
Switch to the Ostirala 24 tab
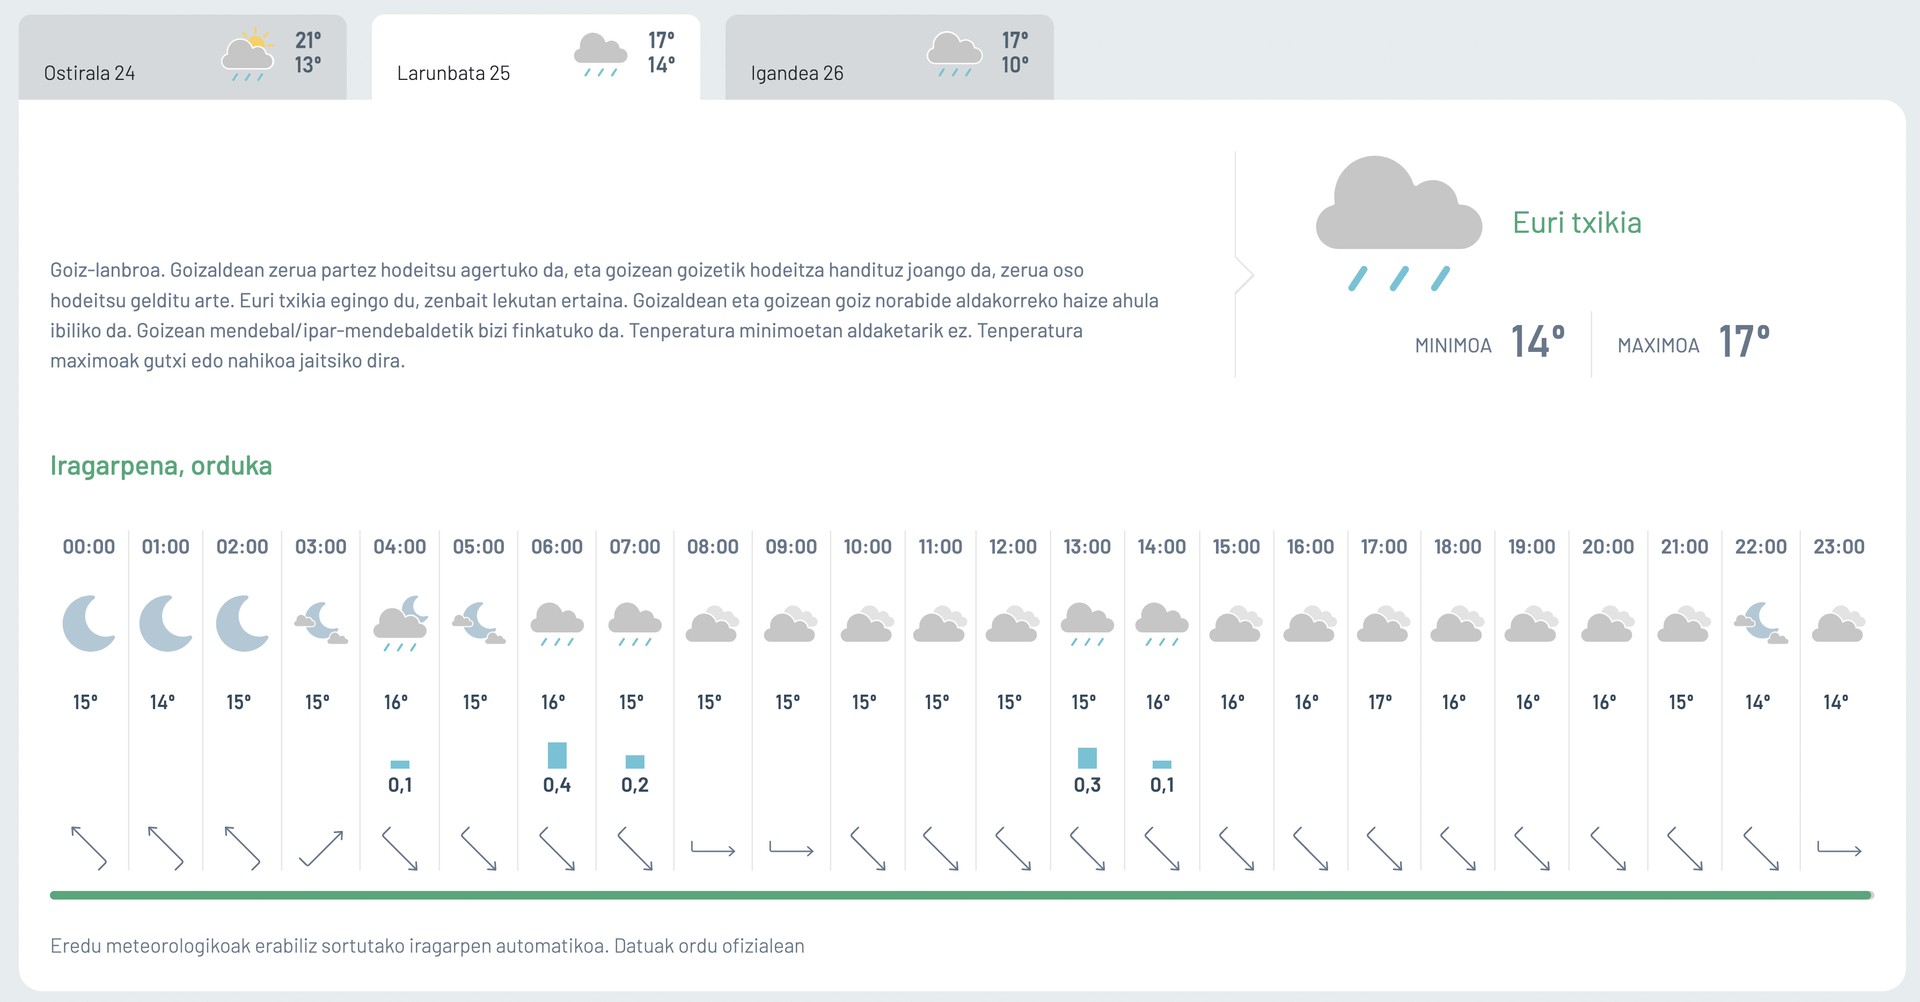pyautogui.click(x=182, y=57)
